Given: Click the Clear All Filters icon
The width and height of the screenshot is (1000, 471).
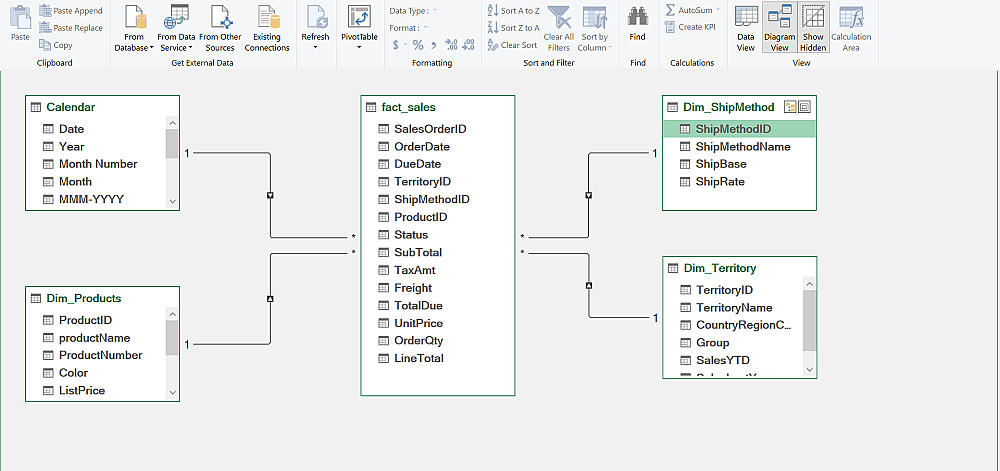Looking at the screenshot, I should pos(558,28).
